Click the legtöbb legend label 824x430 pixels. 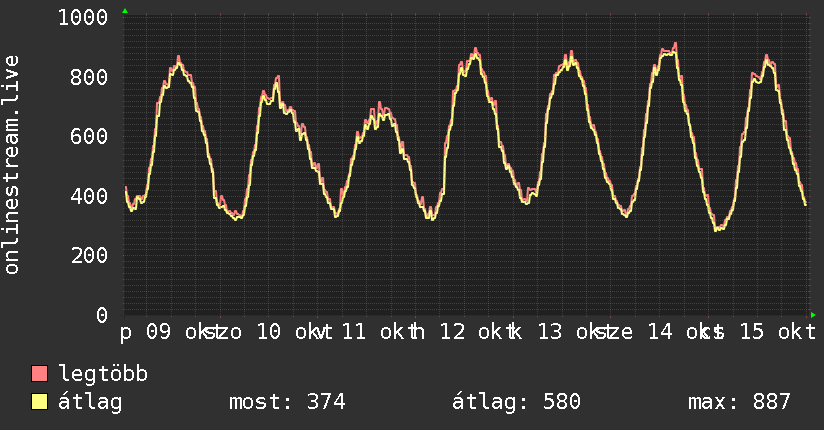[103, 374]
